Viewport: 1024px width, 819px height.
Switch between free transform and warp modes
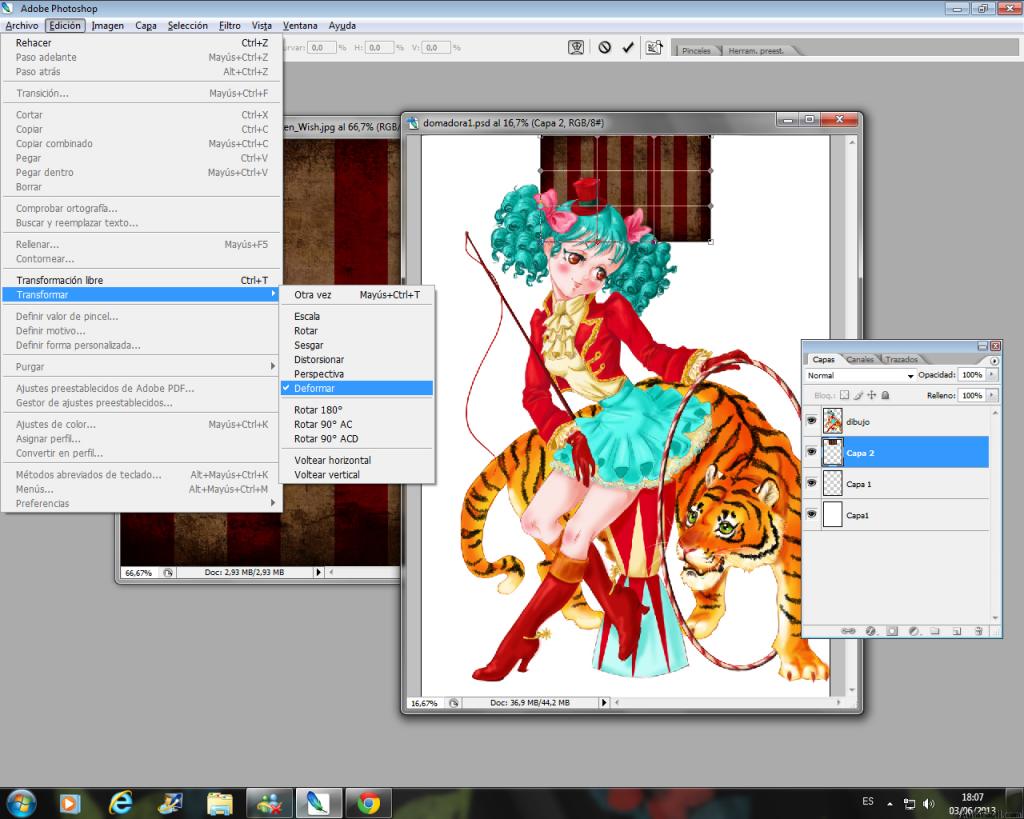point(576,48)
